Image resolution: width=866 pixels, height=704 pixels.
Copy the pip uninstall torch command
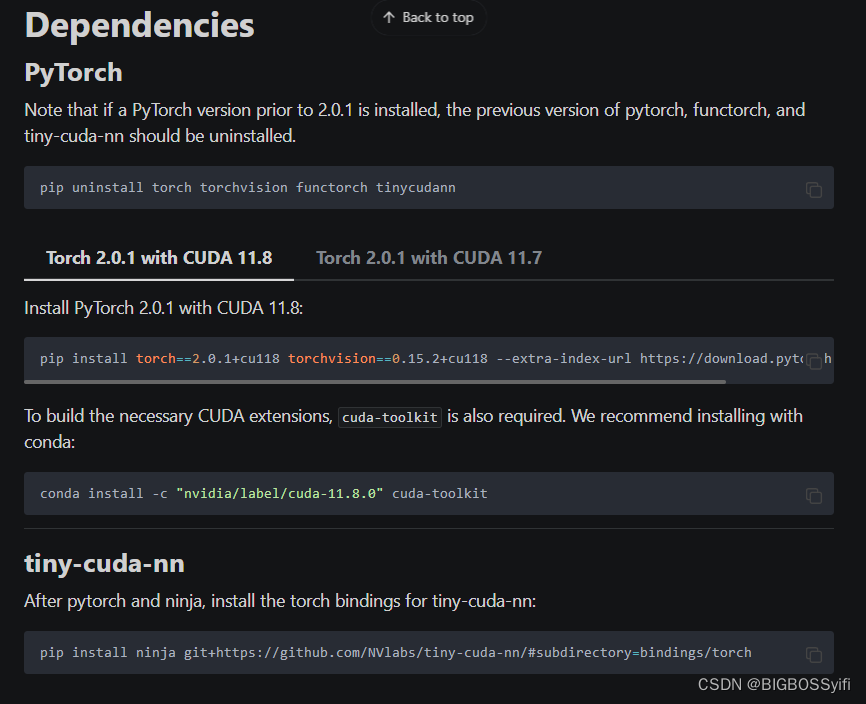814,190
